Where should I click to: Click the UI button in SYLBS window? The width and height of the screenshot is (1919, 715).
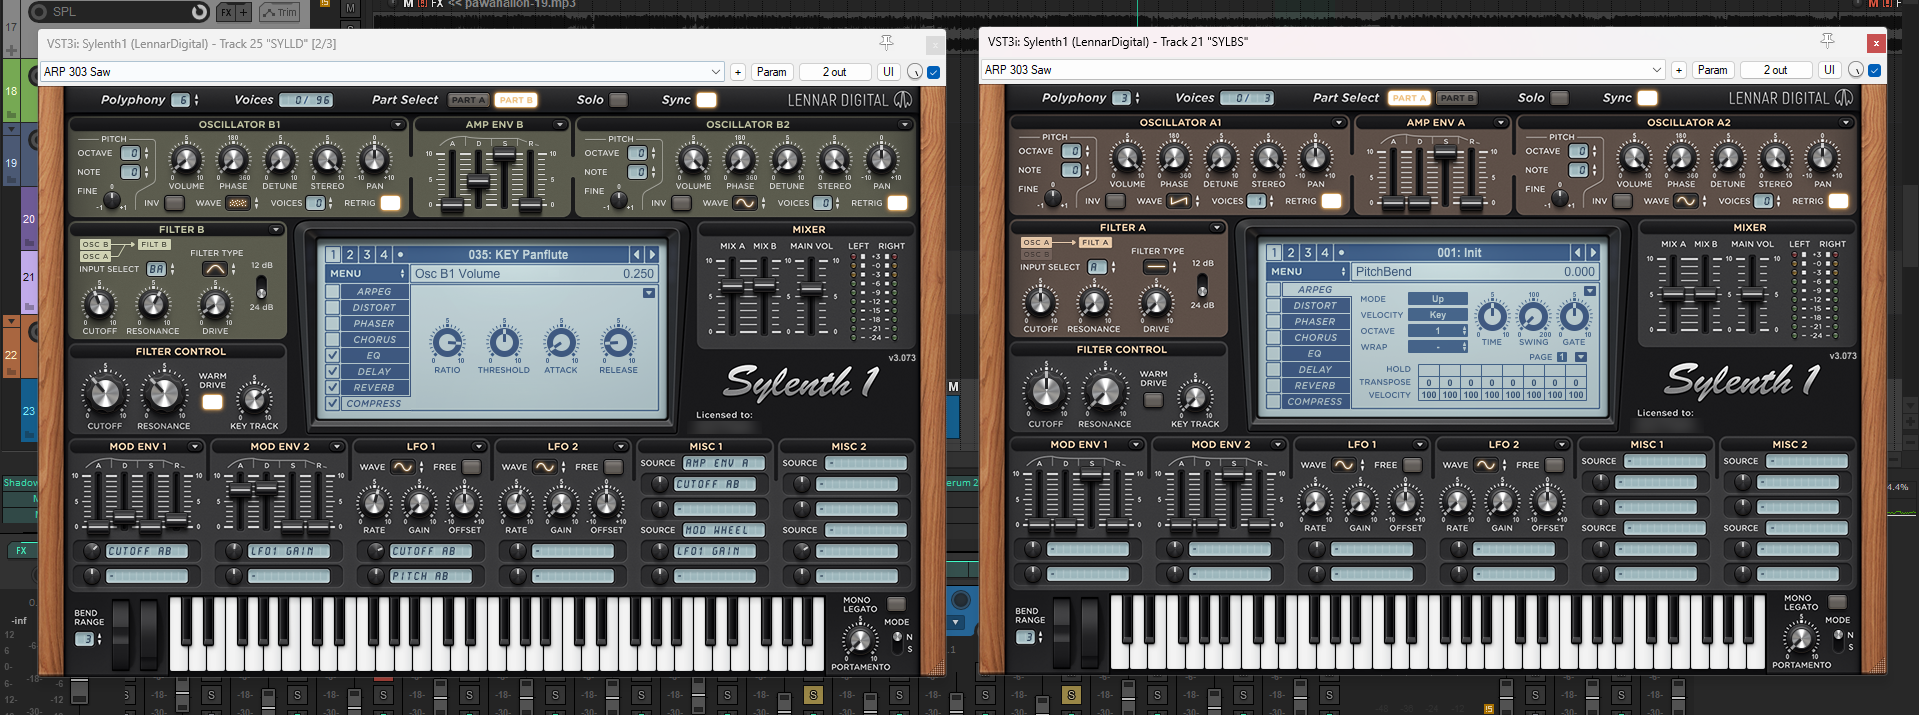1829,70
